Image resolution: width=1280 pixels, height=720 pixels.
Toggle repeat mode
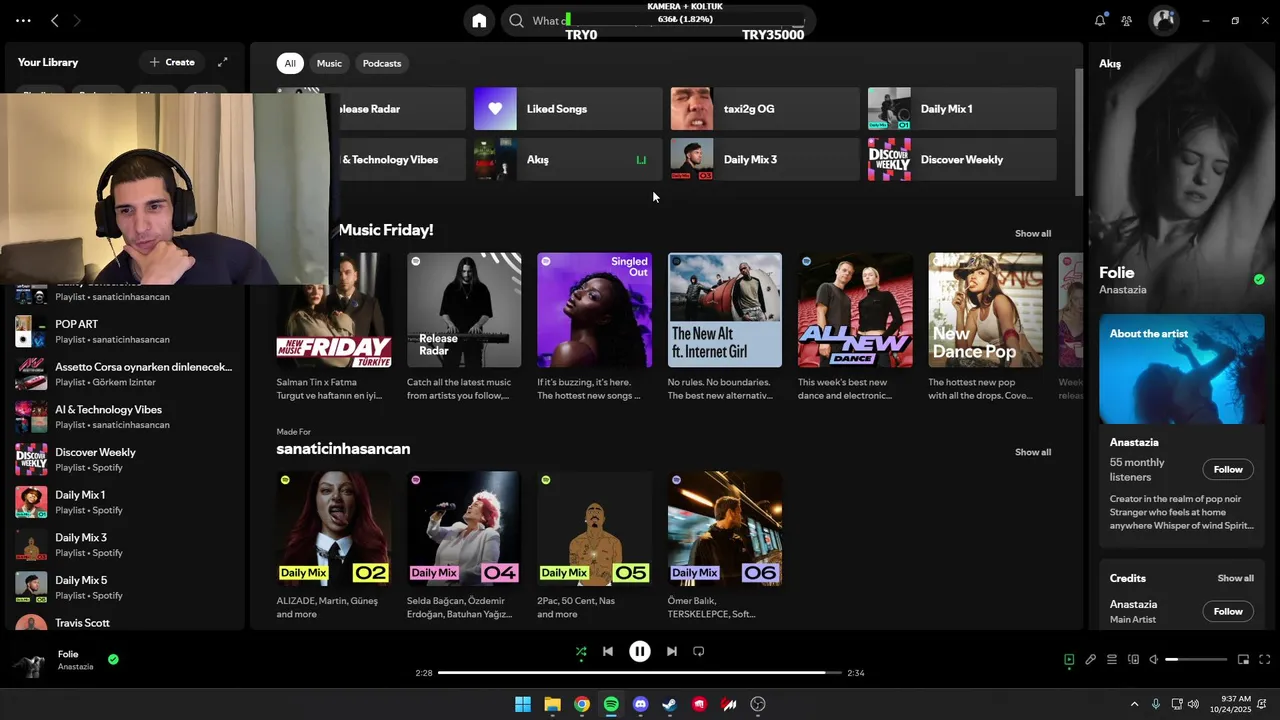(x=699, y=651)
